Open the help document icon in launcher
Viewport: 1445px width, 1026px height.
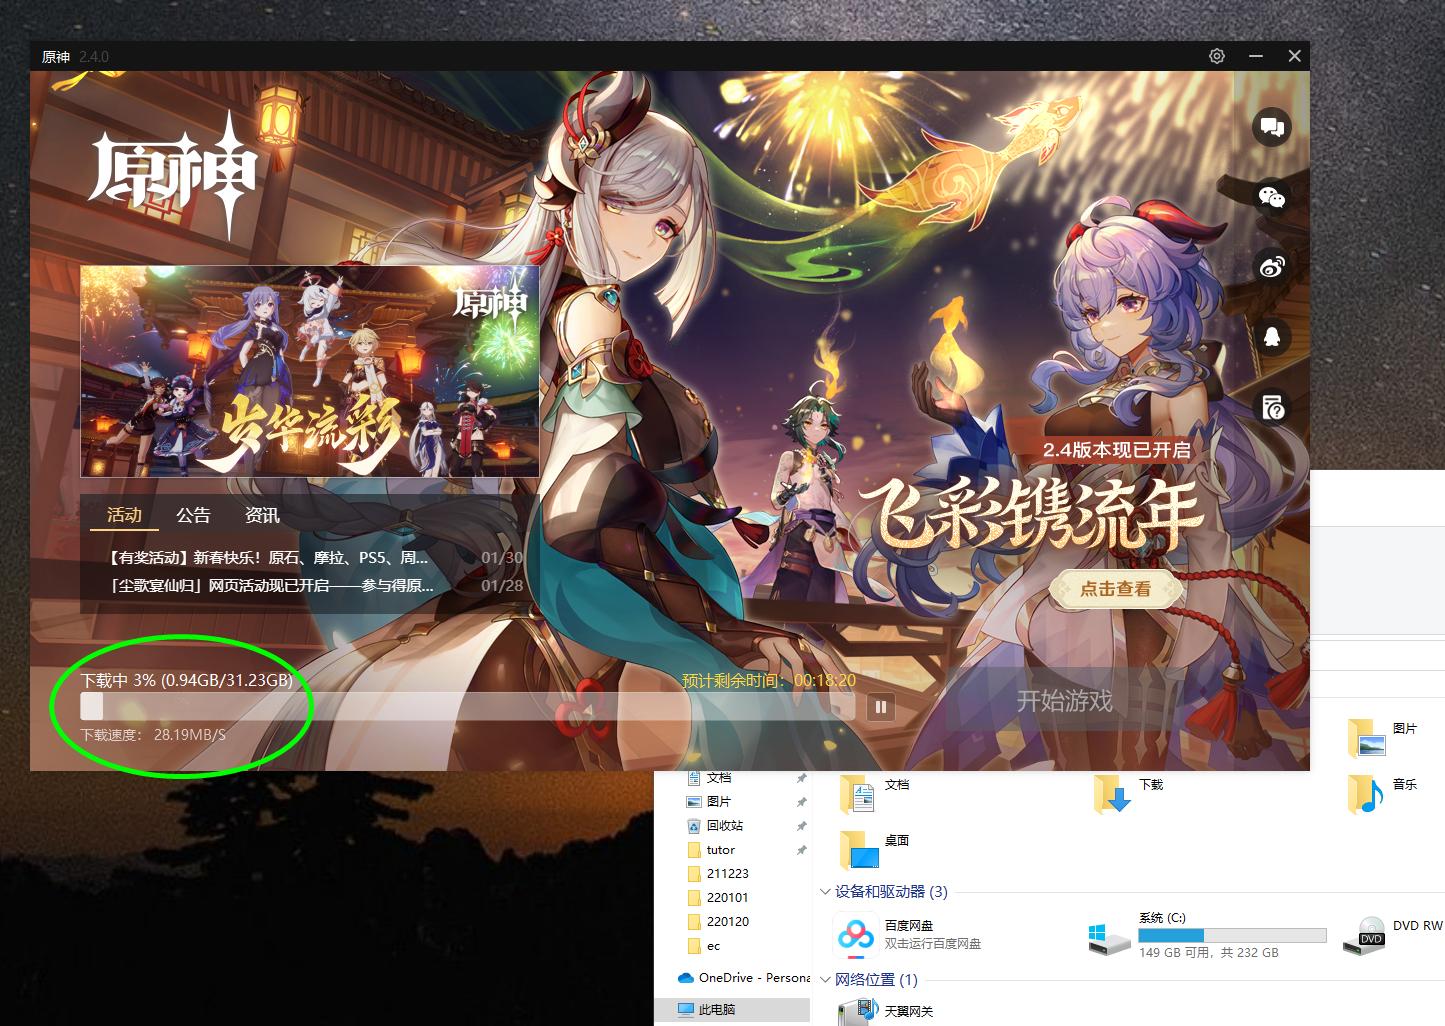[1272, 407]
